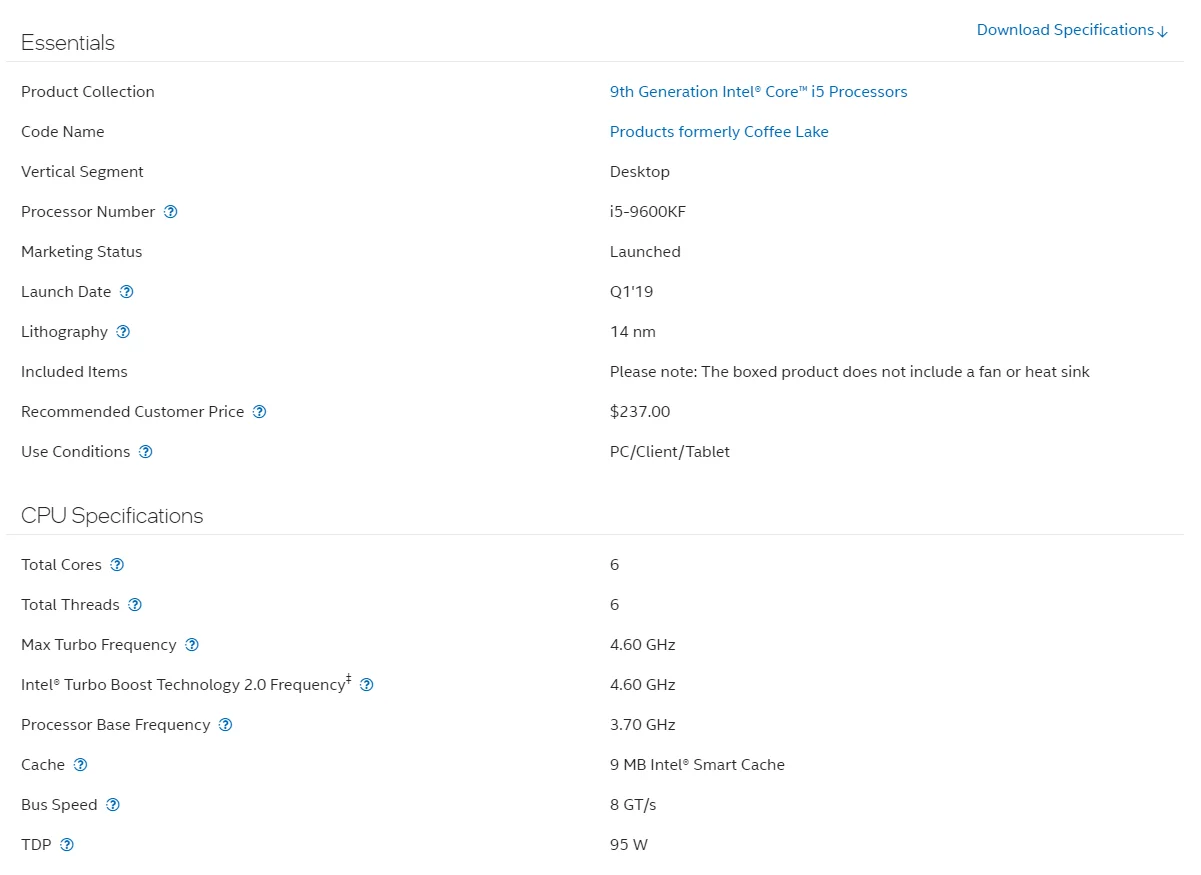The width and height of the screenshot is (1201, 875).
Task: Click the Code Name label
Action: click(x=63, y=132)
